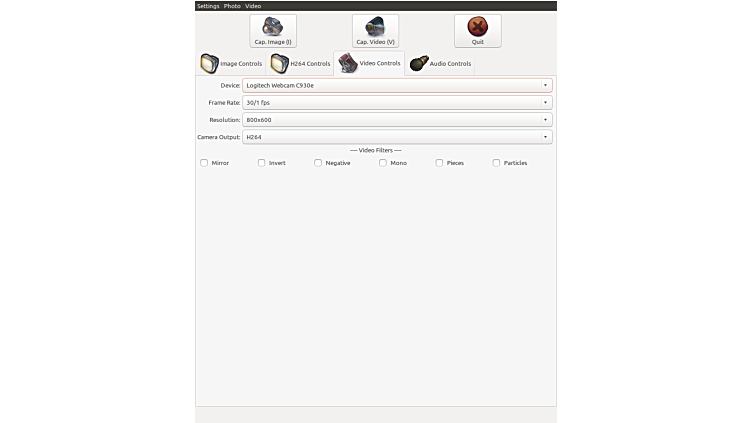Click the Video Controls tab icon
The height and width of the screenshot is (423, 752).
tap(348, 63)
